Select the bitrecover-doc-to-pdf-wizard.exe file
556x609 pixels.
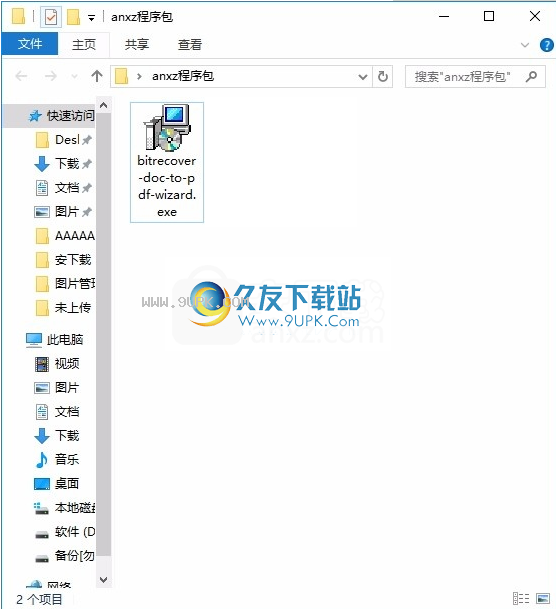tap(167, 162)
